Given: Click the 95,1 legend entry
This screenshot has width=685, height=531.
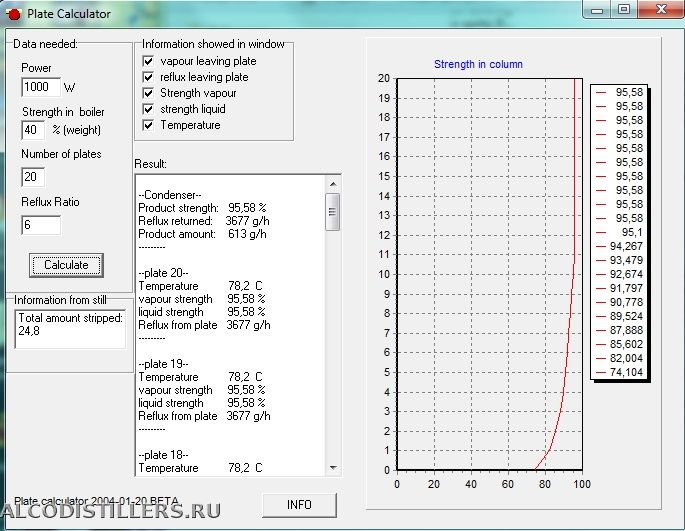Looking at the screenshot, I should 619,232.
